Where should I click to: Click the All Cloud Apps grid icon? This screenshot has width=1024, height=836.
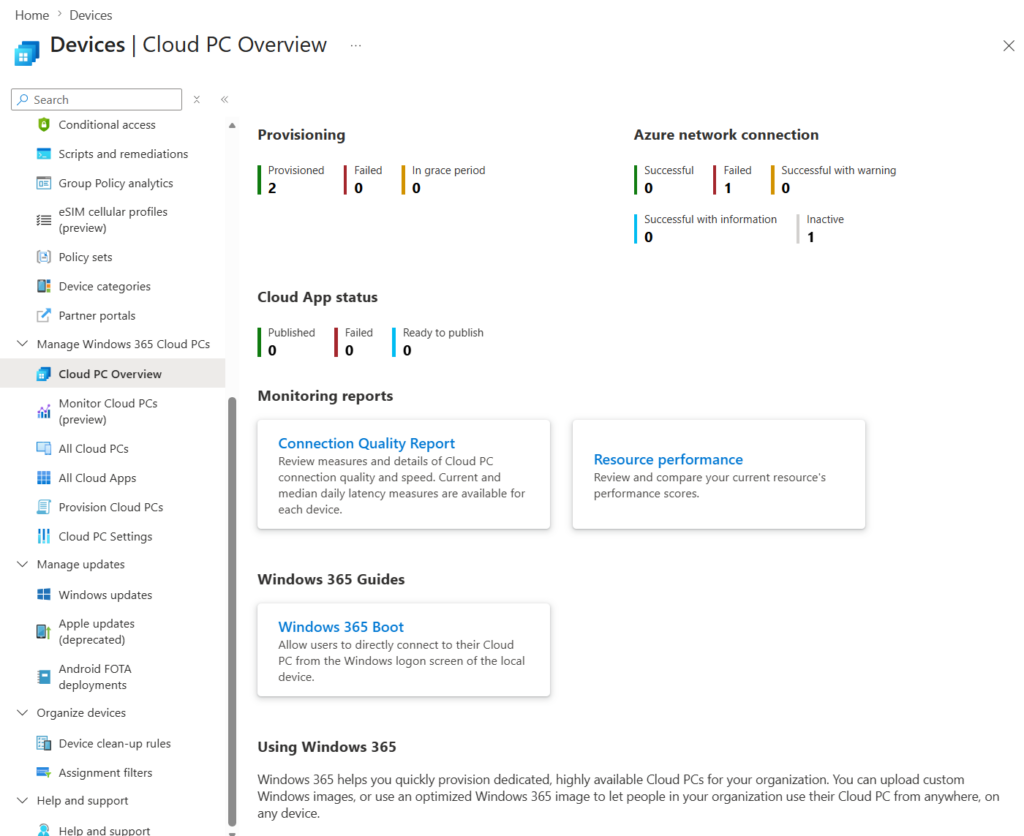coord(43,478)
